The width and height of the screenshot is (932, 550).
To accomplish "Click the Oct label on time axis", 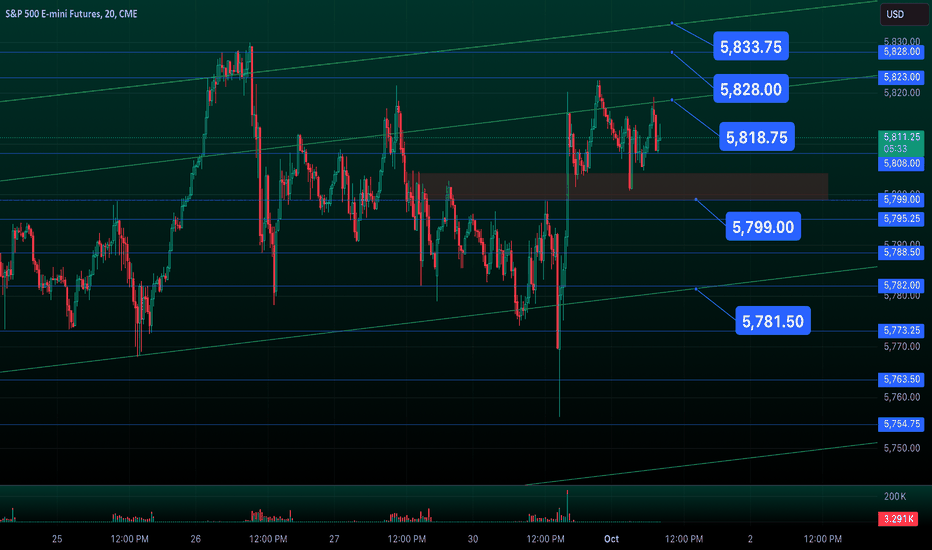I will click(x=611, y=539).
